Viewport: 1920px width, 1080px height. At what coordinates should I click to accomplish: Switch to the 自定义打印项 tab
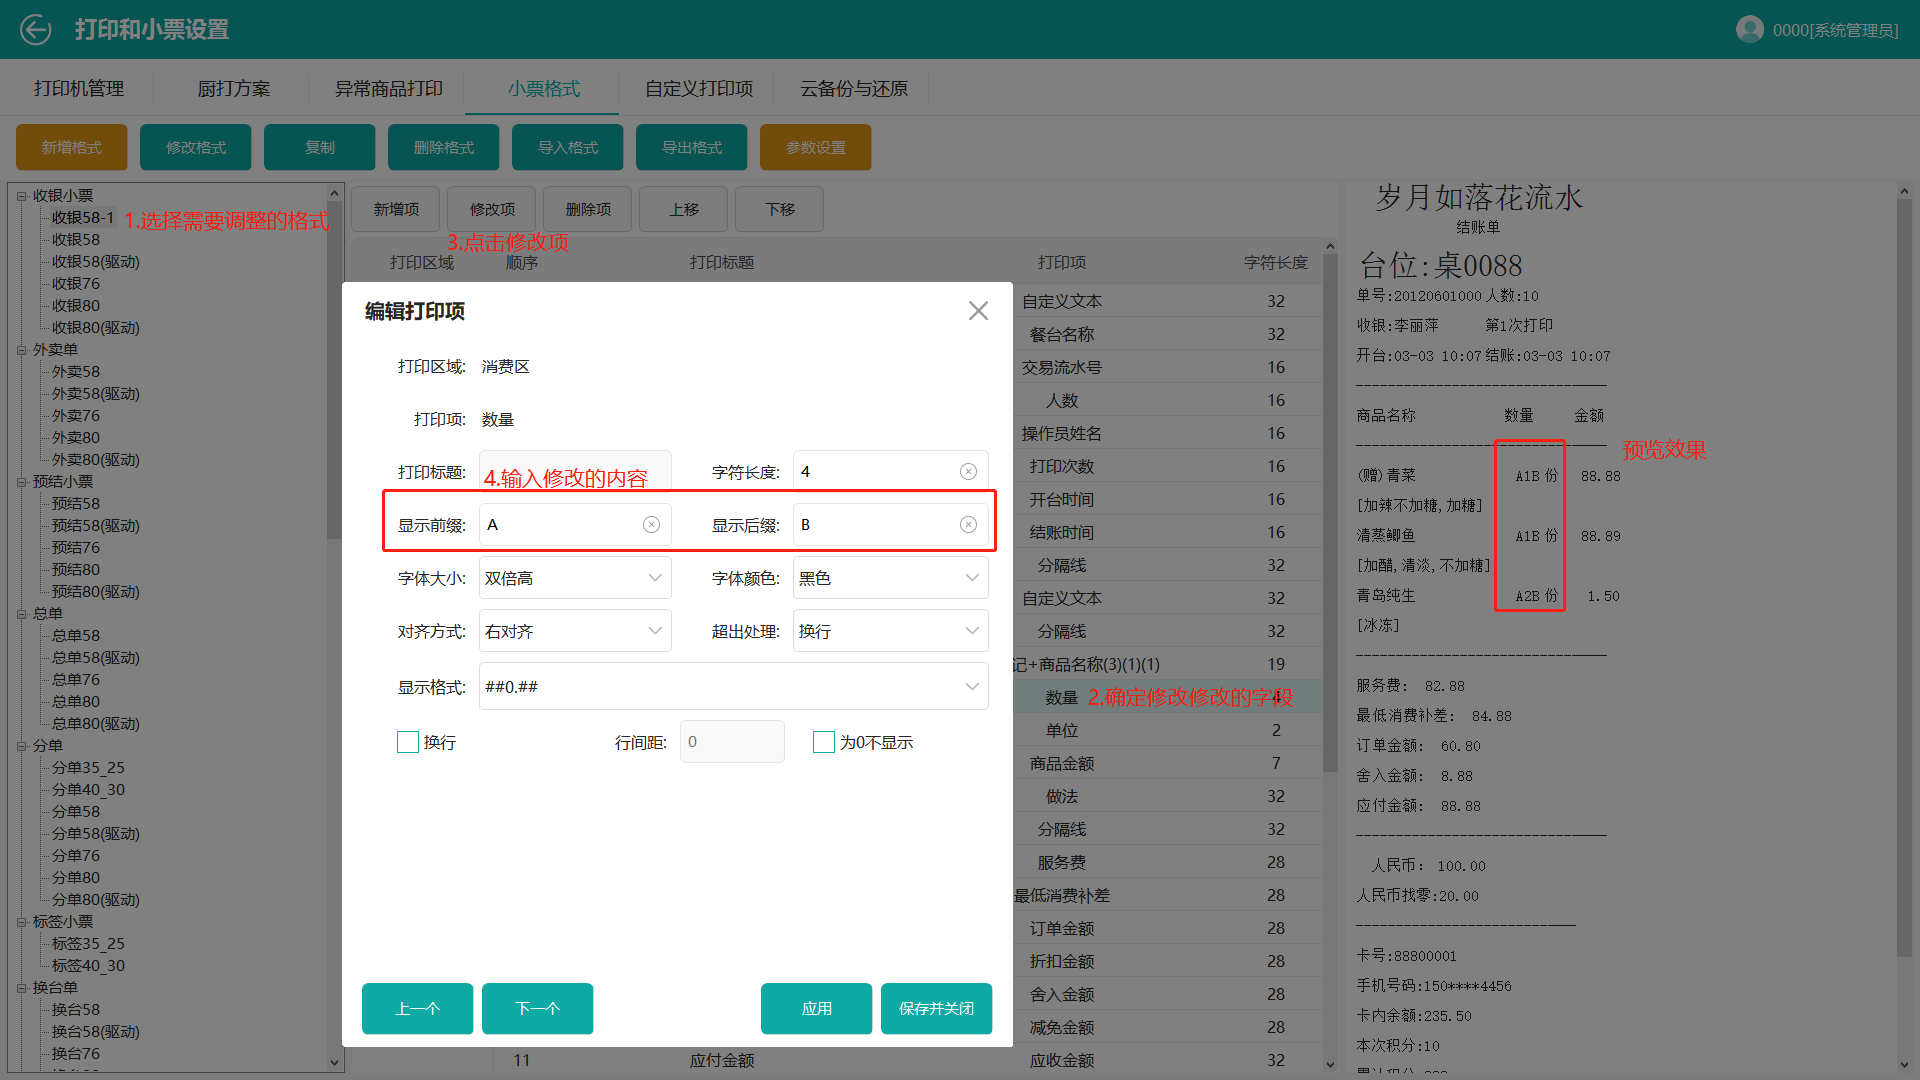click(699, 89)
